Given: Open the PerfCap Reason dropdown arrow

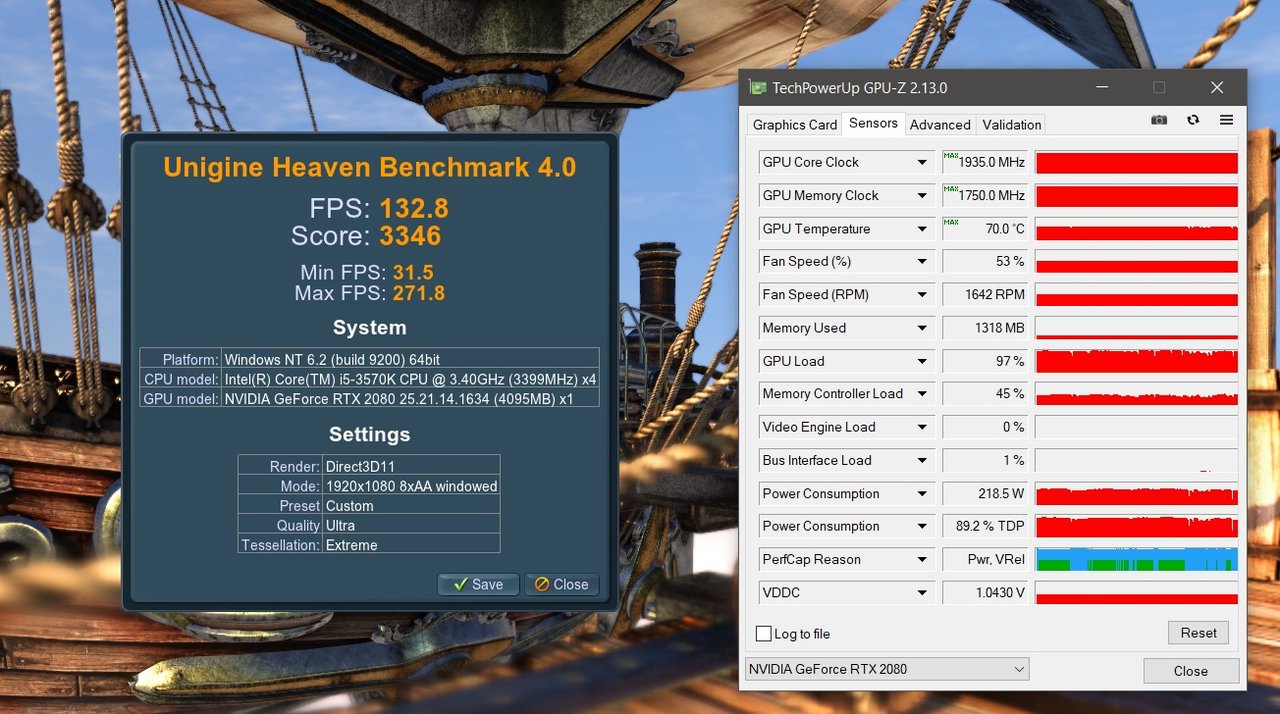Looking at the screenshot, I should click(922, 560).
